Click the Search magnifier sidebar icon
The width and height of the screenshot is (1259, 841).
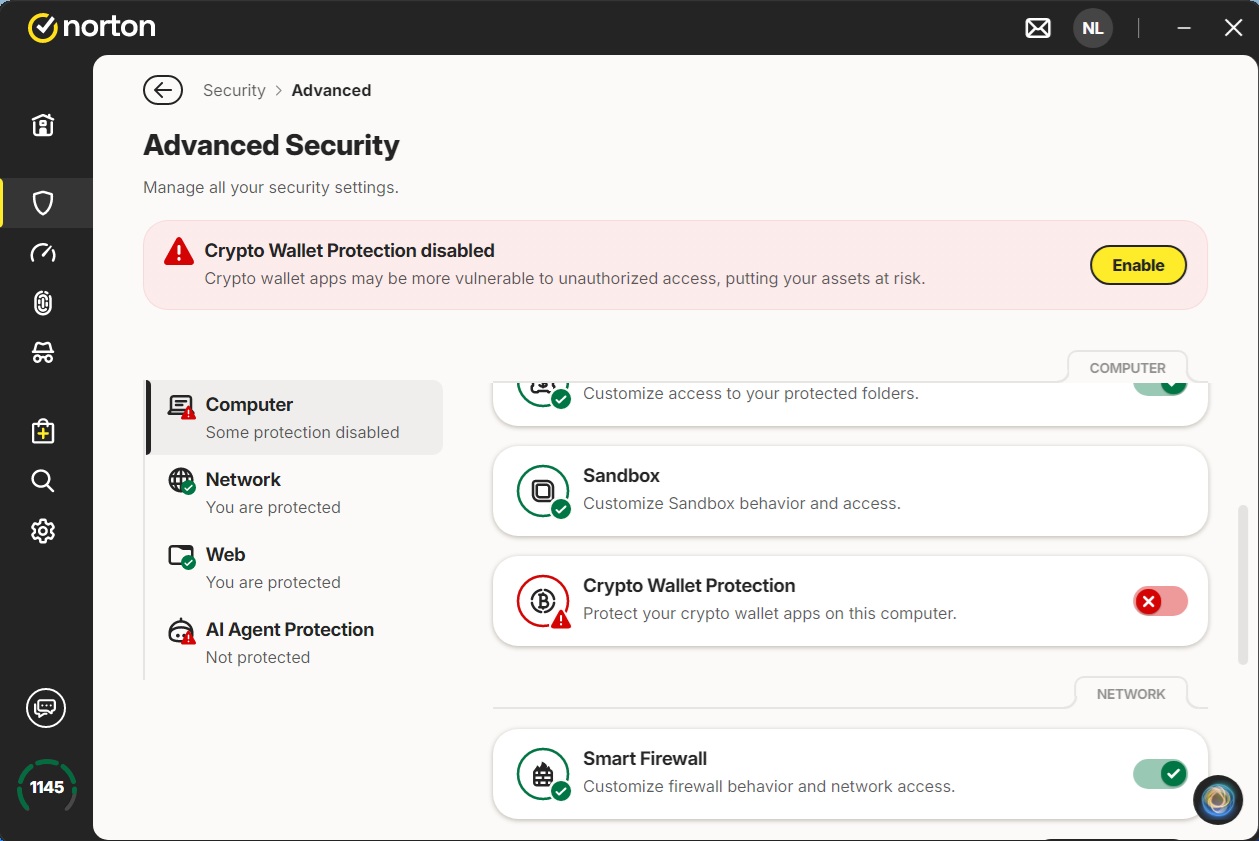(x=42, y=481)
